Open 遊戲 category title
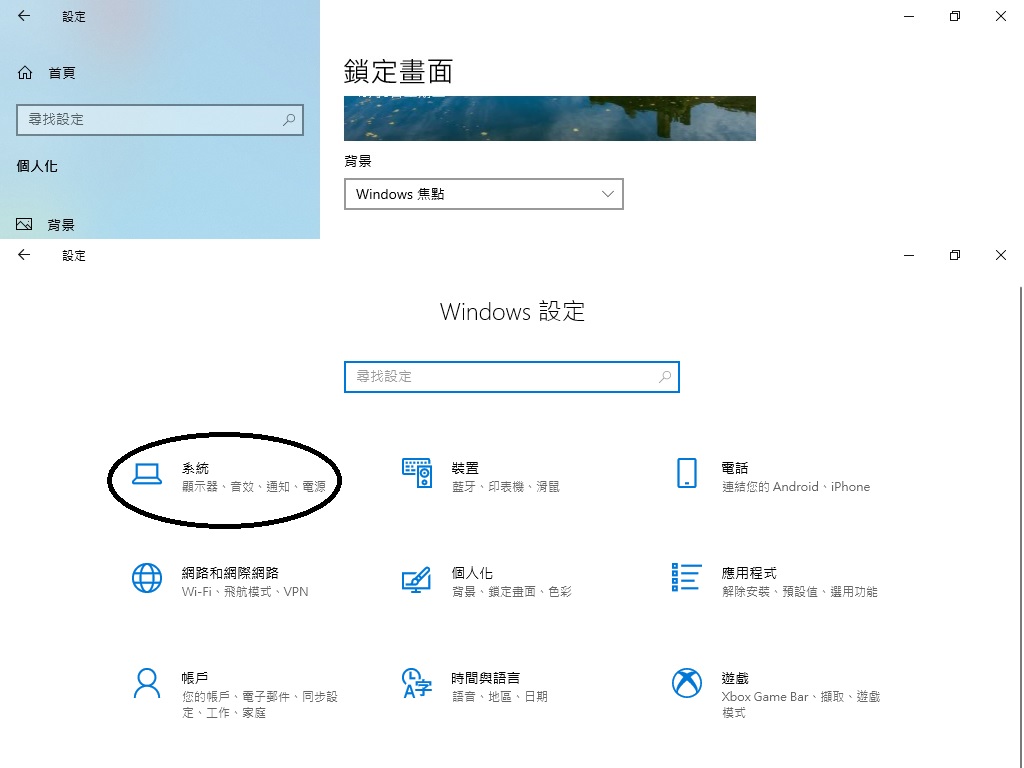 pyautogui.click(x=735, y=678)
